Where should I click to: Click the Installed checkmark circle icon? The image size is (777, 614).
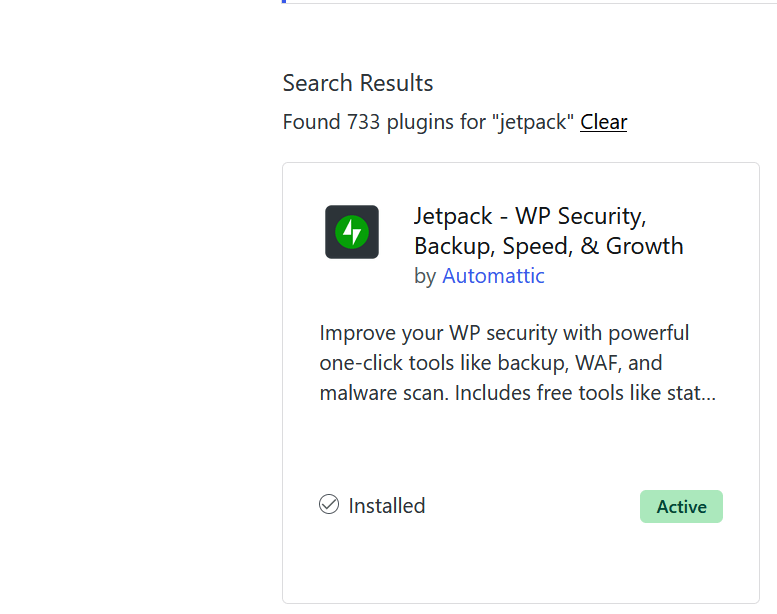click(329, 505)
